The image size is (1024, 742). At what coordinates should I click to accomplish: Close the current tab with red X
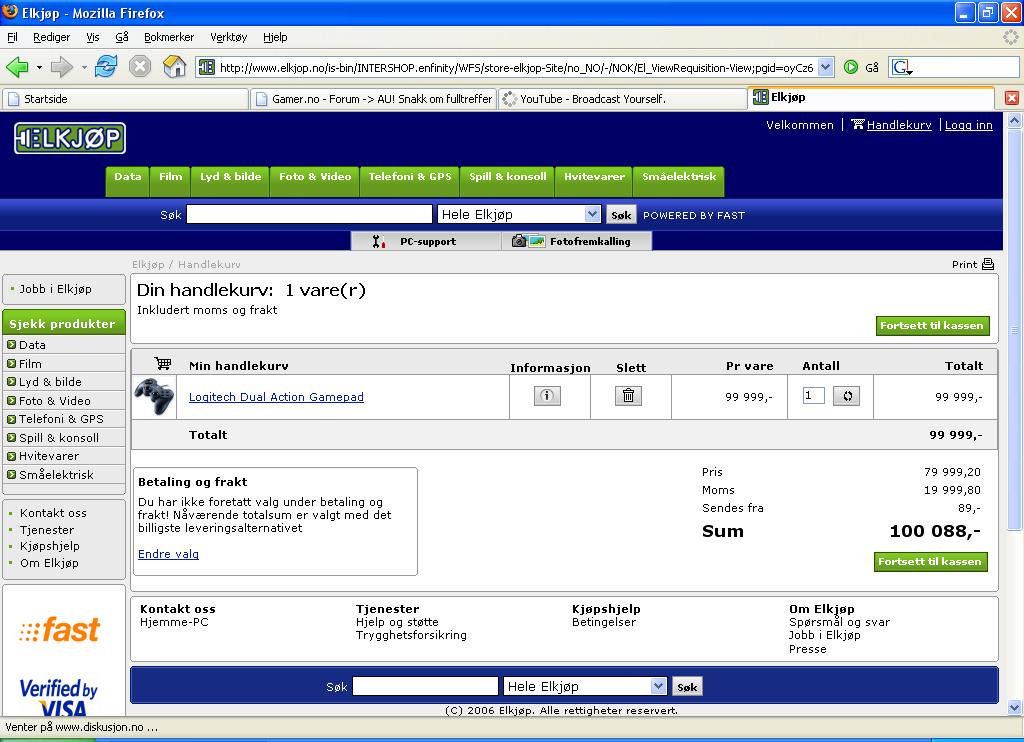tap(1012, 98)
